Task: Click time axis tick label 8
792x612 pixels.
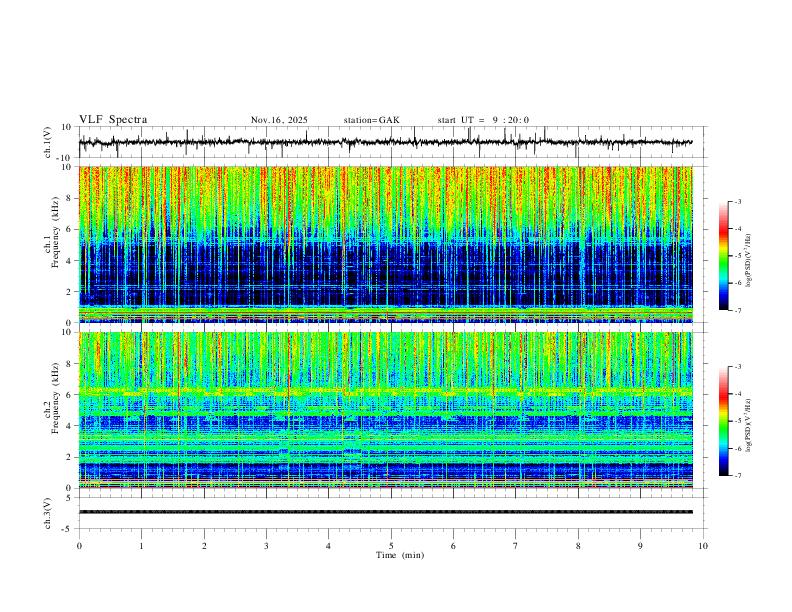Action: click(x=578, y=546)
